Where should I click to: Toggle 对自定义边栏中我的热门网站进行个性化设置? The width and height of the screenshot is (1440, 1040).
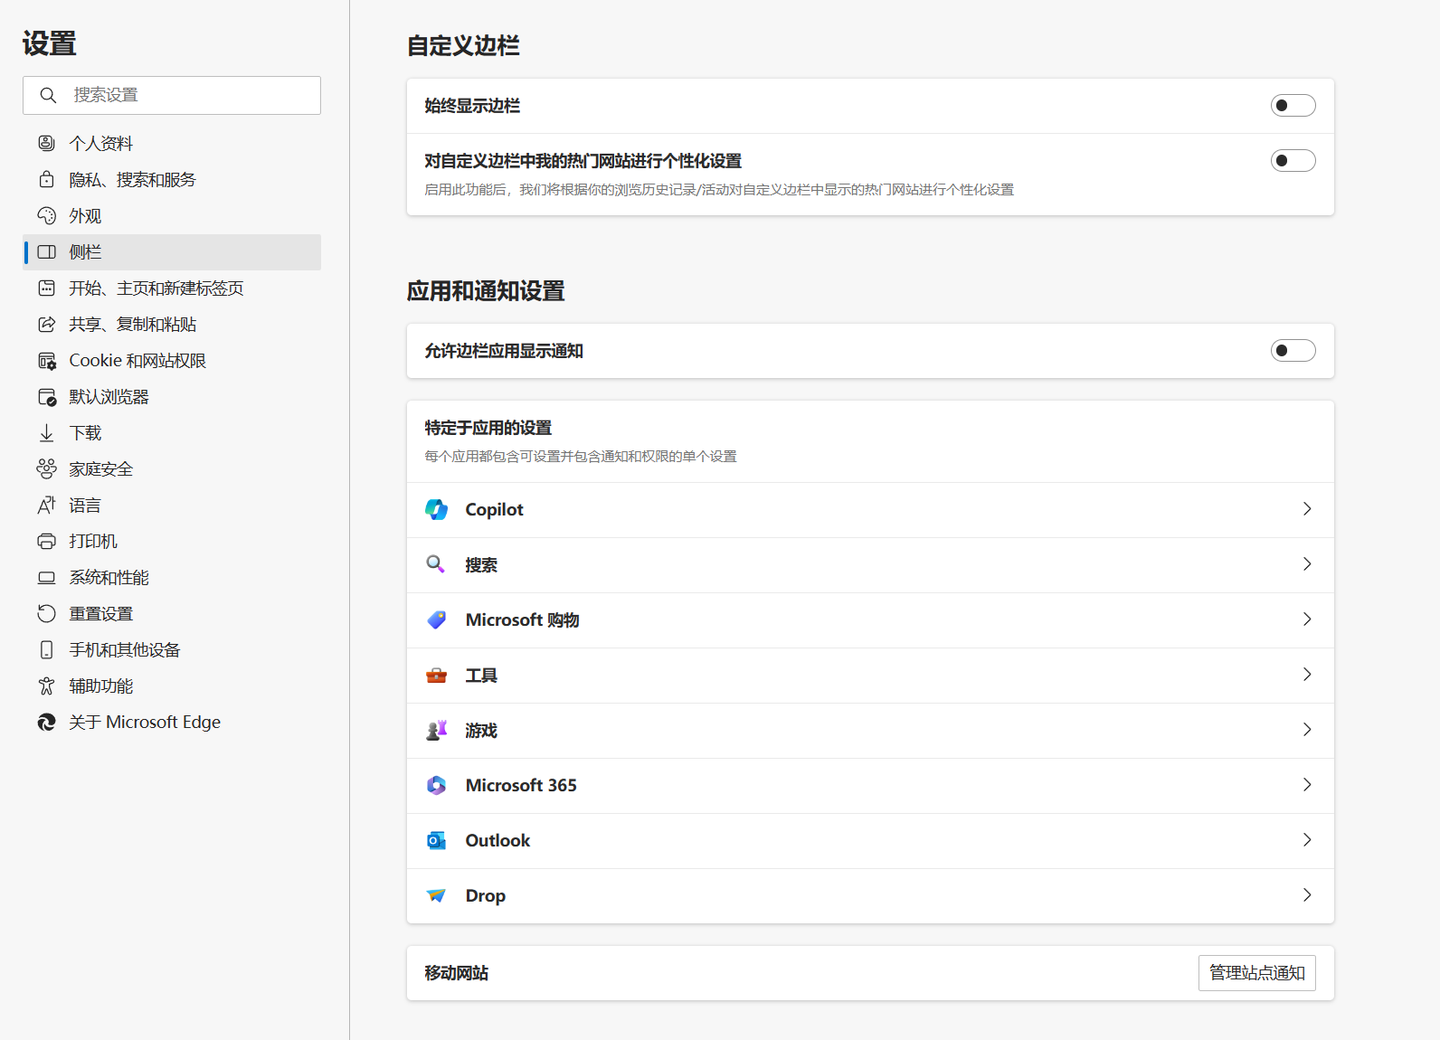point(1293,160)
